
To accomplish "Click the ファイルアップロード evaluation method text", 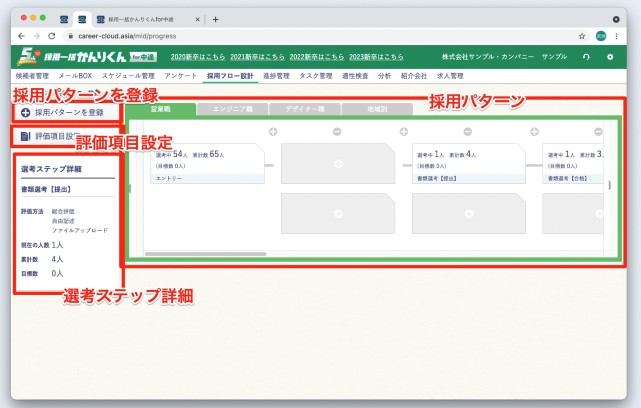I will (80, 231).
